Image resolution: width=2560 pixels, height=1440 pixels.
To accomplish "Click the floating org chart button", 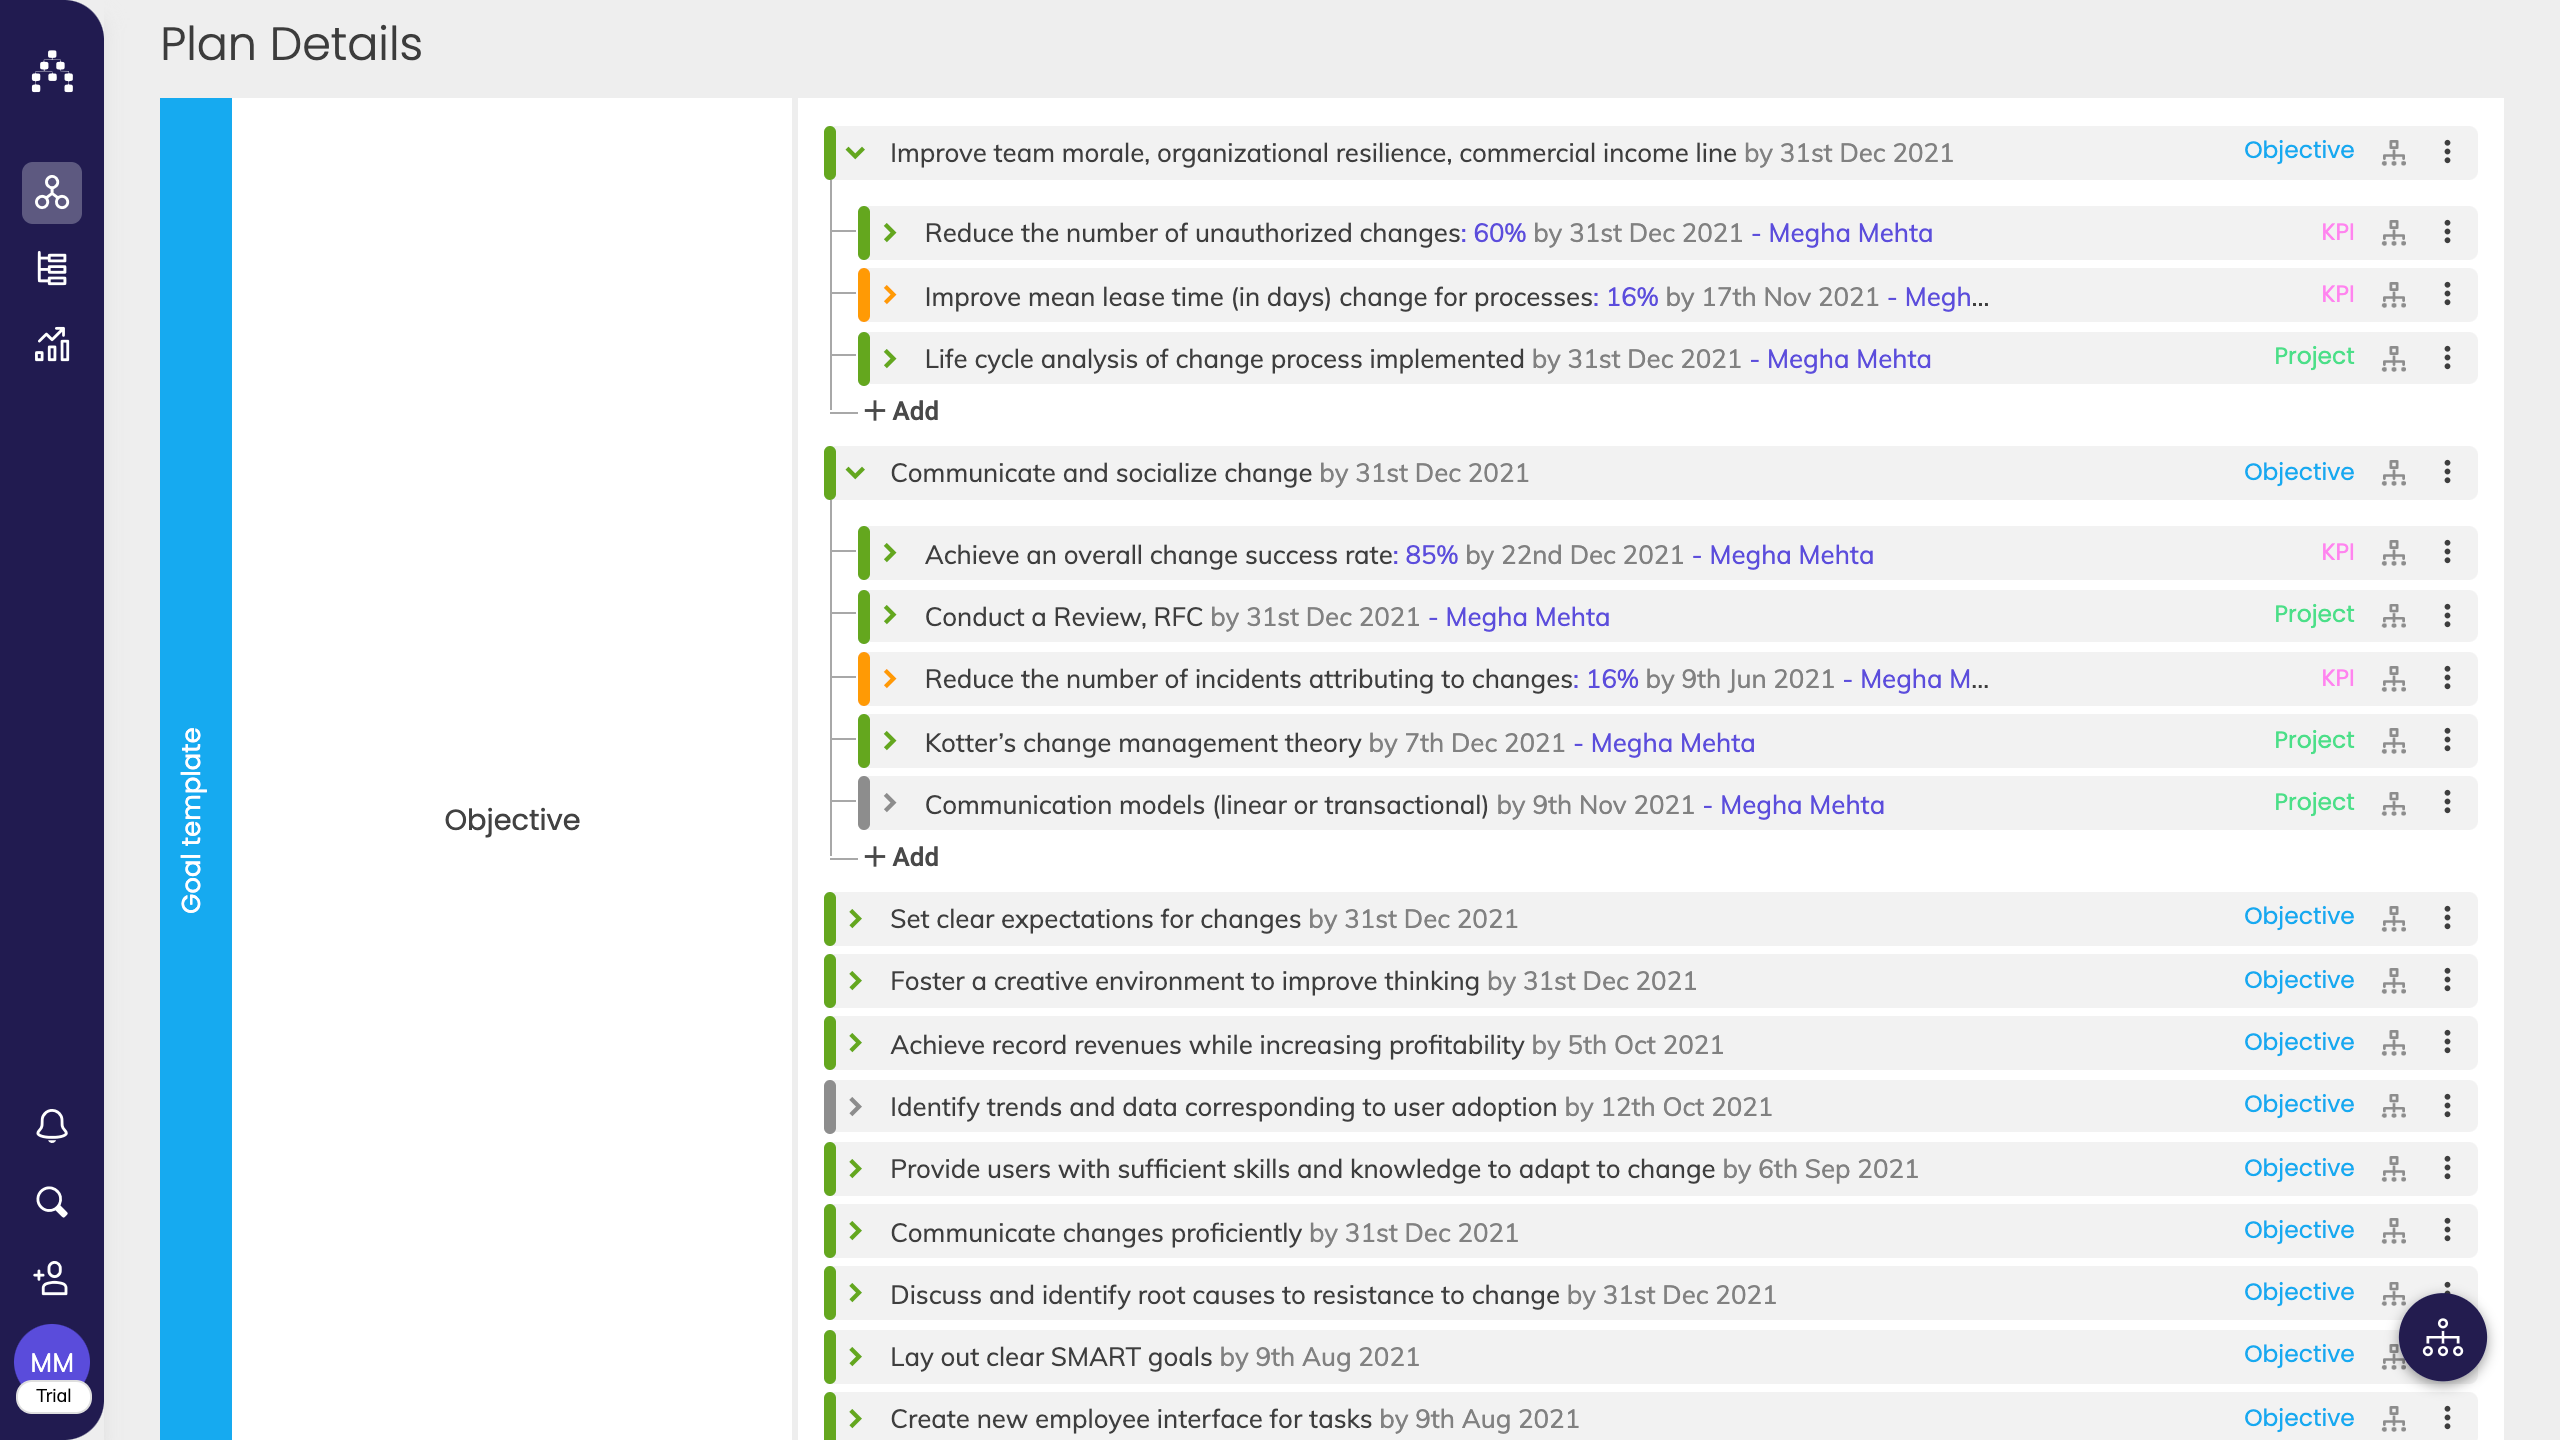I will coord(2442,1338).
